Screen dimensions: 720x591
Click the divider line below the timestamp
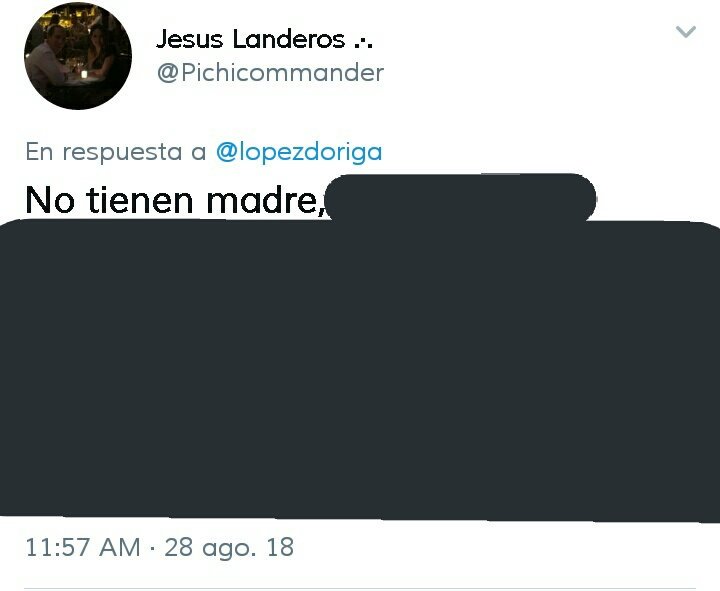point(360,588)
